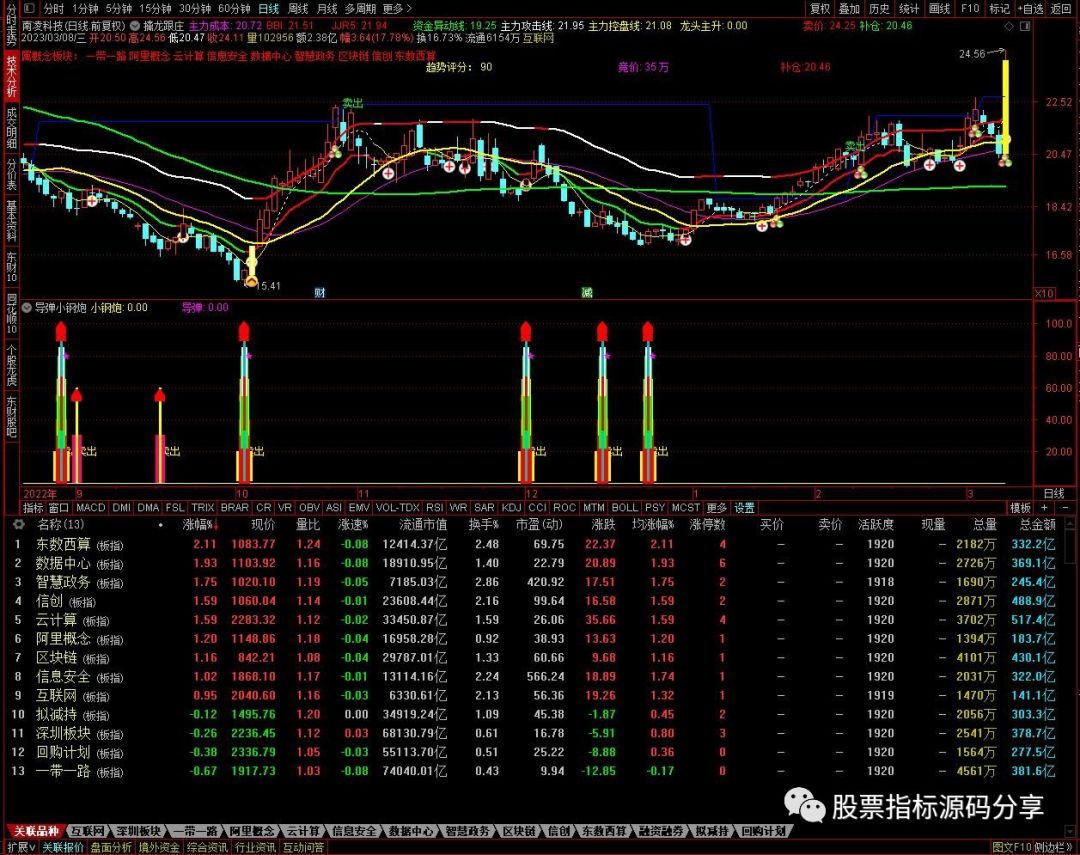Switch to the 分时 timeframe
This screenshot has height=855, width=1080.
click(x=53, y=8)
